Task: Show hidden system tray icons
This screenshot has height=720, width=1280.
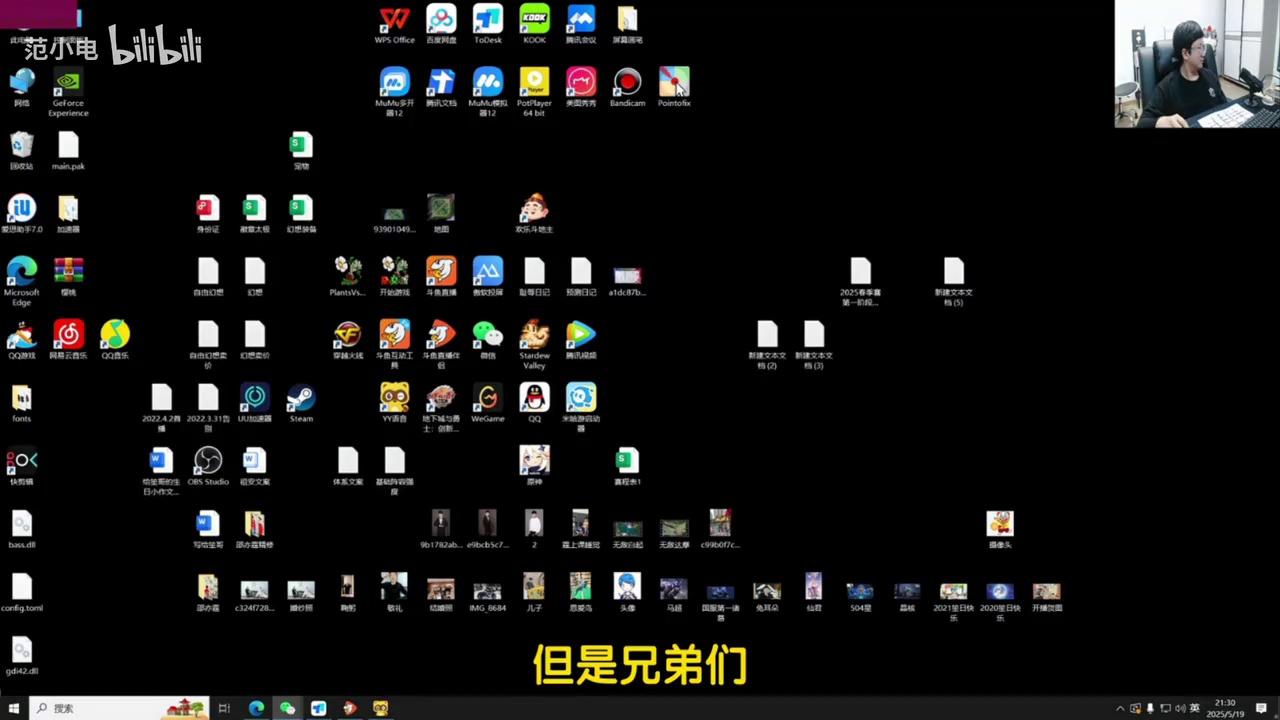Action: pyautogui.click(x=1120, y=708)
